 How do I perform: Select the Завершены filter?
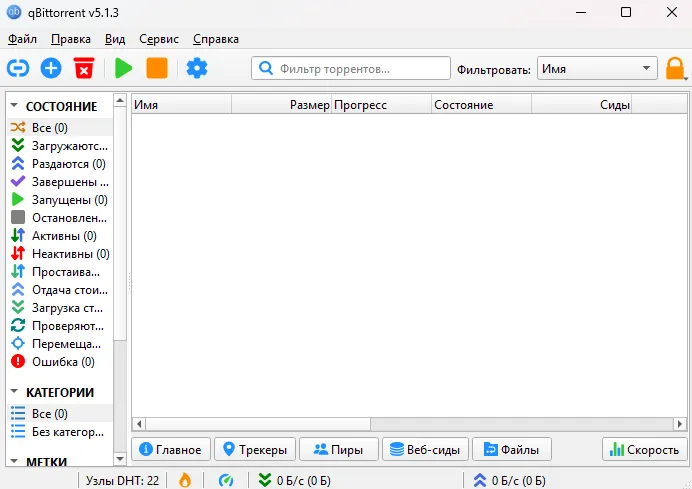pyautogui.click(x=60, y=182)
